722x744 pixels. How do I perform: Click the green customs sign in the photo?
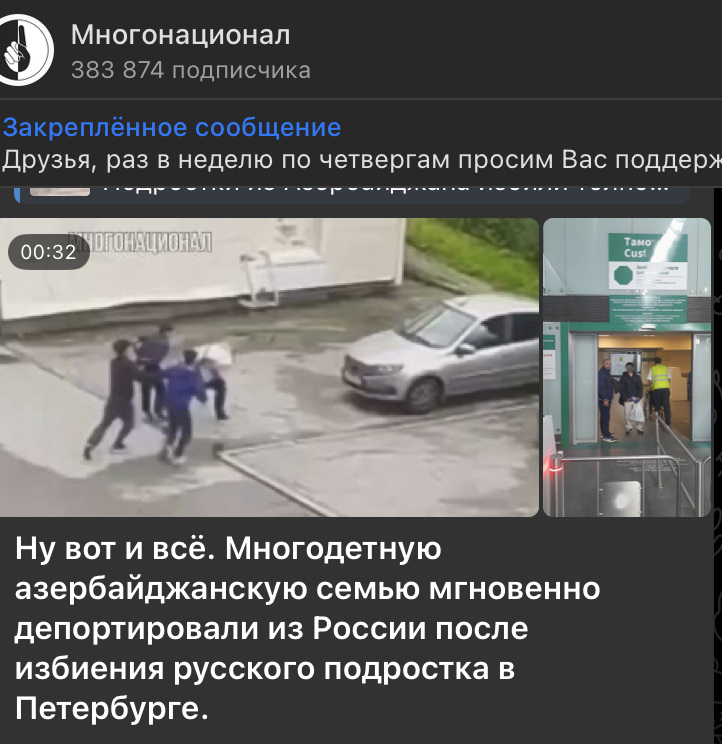pos(648,261)
